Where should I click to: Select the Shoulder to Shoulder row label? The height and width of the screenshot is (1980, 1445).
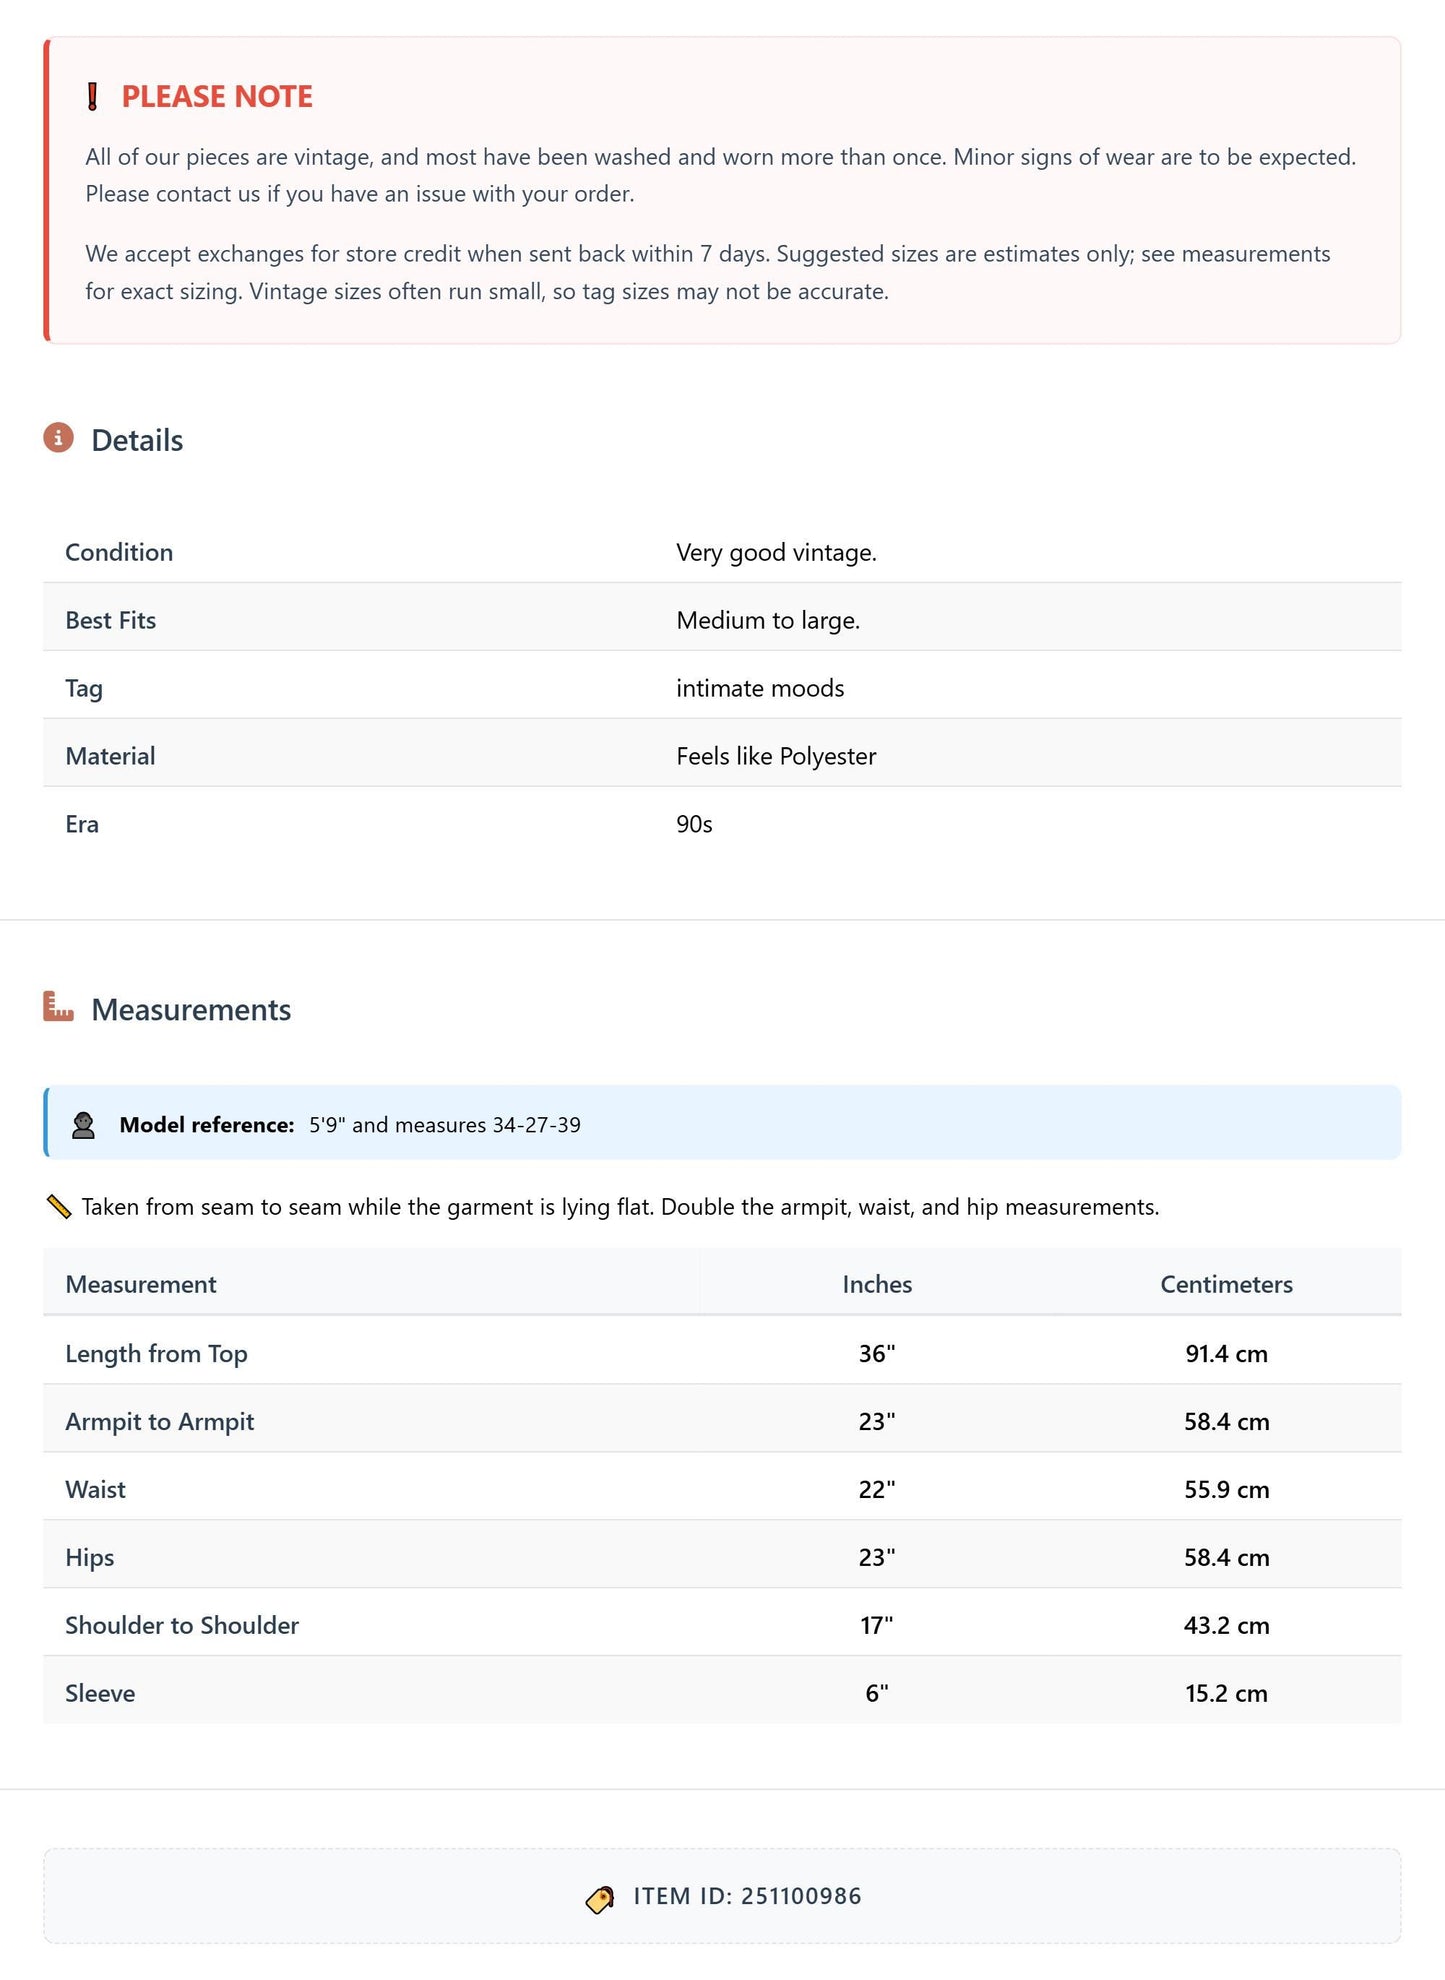pos(182,1625)
